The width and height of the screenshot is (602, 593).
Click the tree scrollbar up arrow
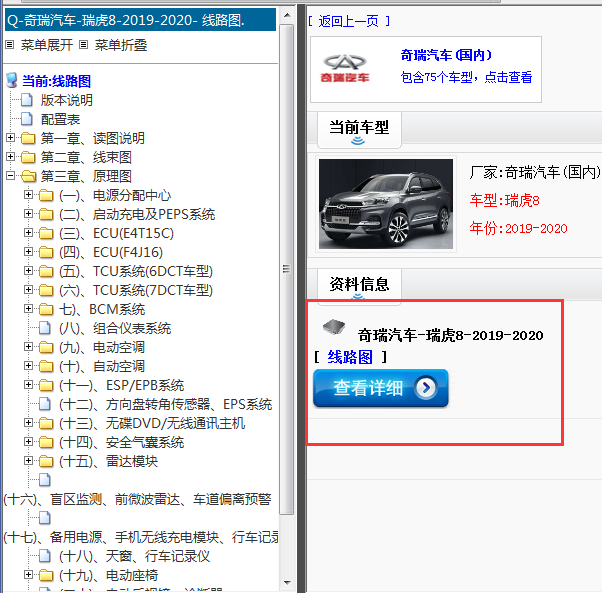[x=287, y=15]
